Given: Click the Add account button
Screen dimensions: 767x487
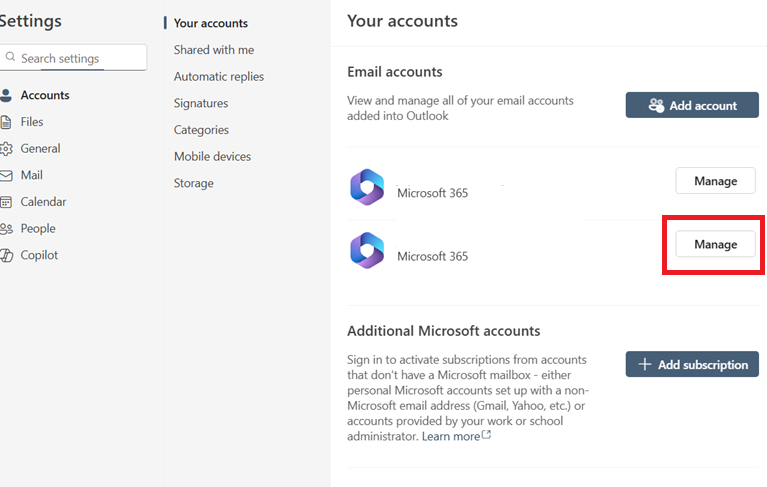Looking at the screenshot, I should 692,105.
